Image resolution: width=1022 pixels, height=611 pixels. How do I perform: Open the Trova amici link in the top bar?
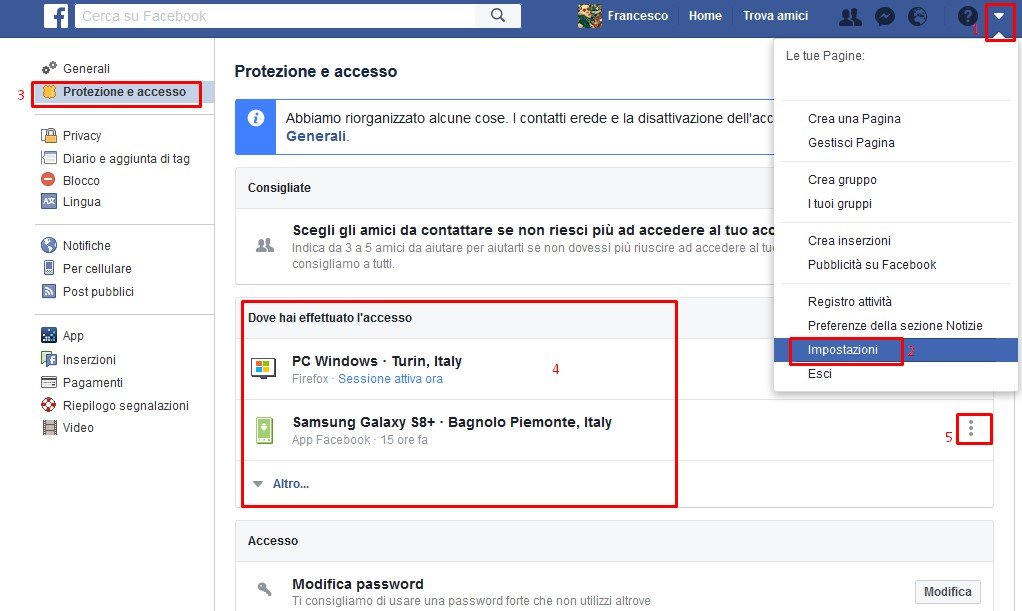pos(775,16)
